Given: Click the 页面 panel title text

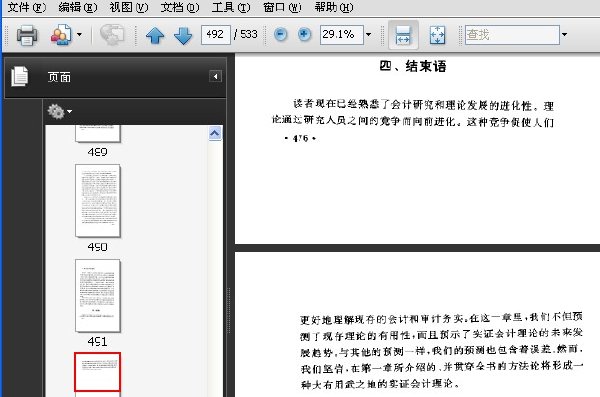Looking at the screenshot, I should [x=59, y=77].
